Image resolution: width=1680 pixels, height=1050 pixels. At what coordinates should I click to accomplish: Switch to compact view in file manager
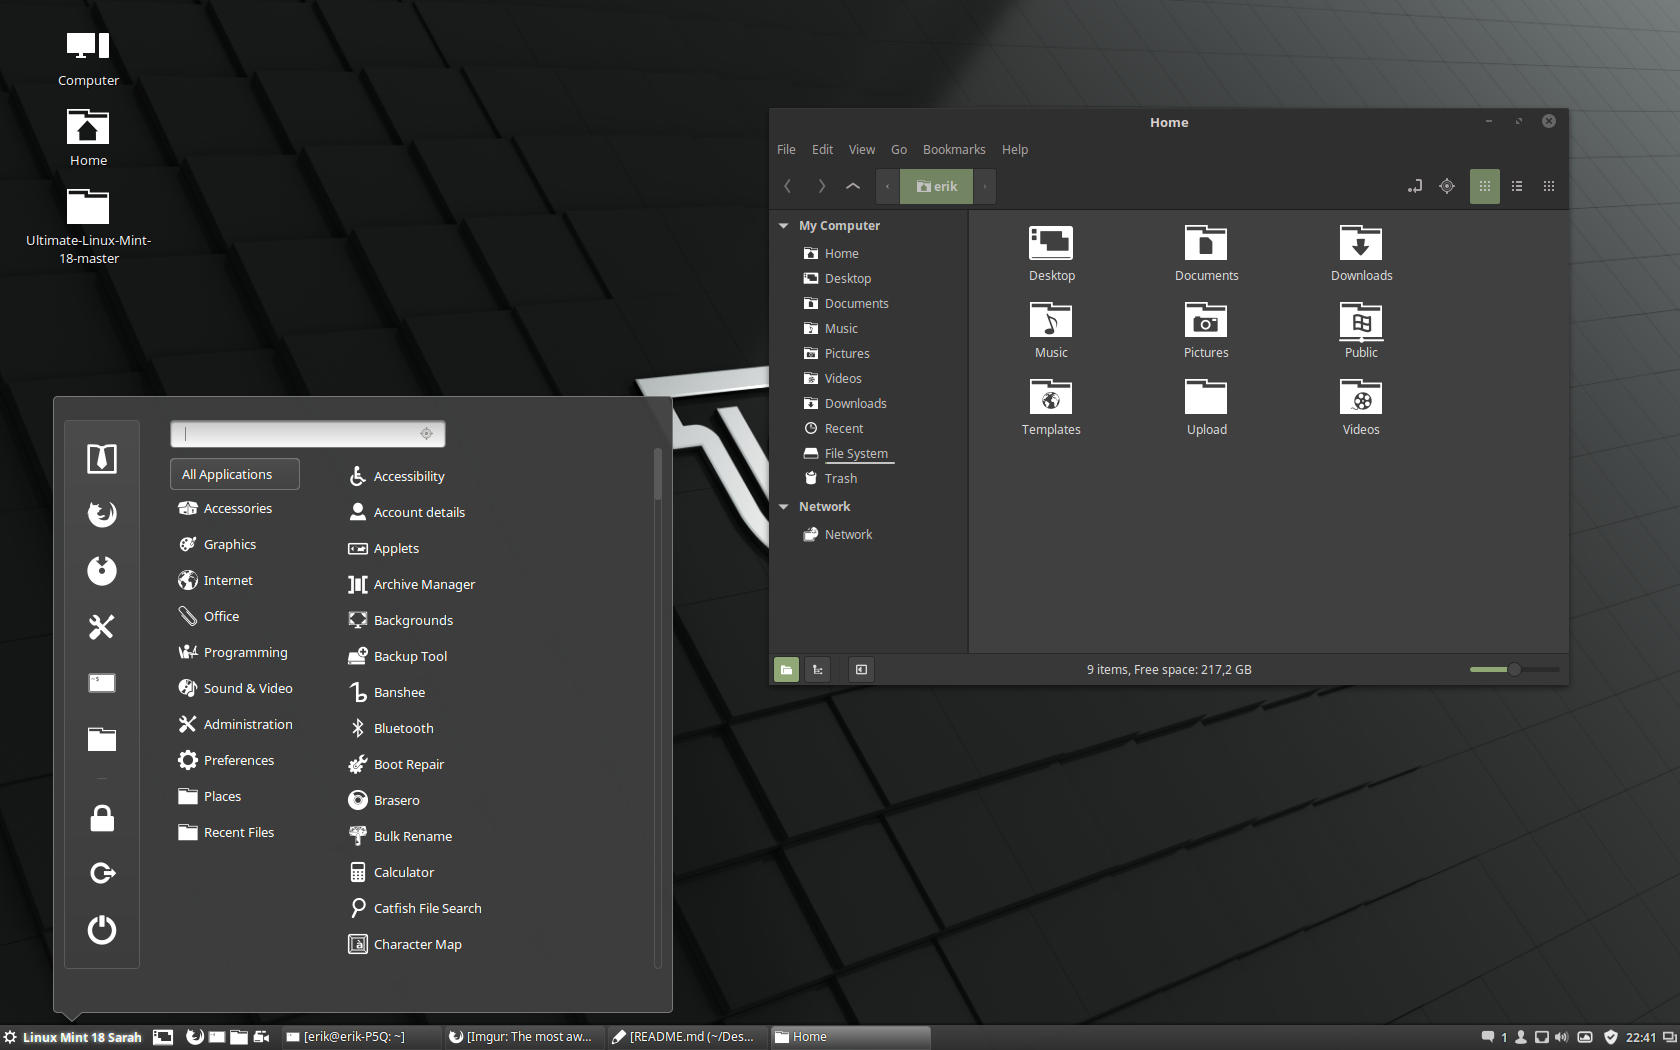[x=1549, y=186]
